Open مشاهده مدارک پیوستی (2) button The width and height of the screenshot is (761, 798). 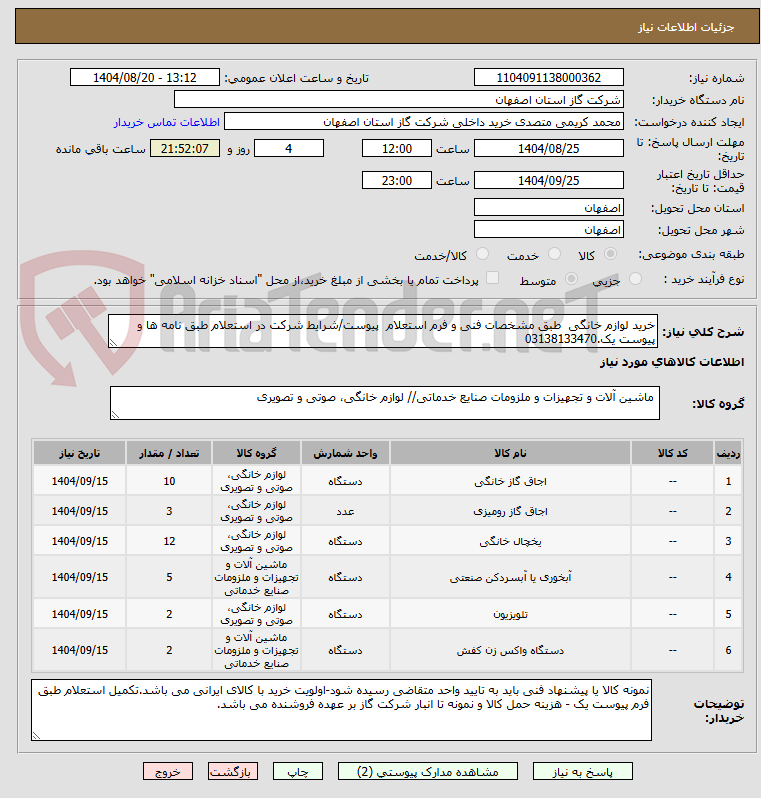tap(428, 772)
